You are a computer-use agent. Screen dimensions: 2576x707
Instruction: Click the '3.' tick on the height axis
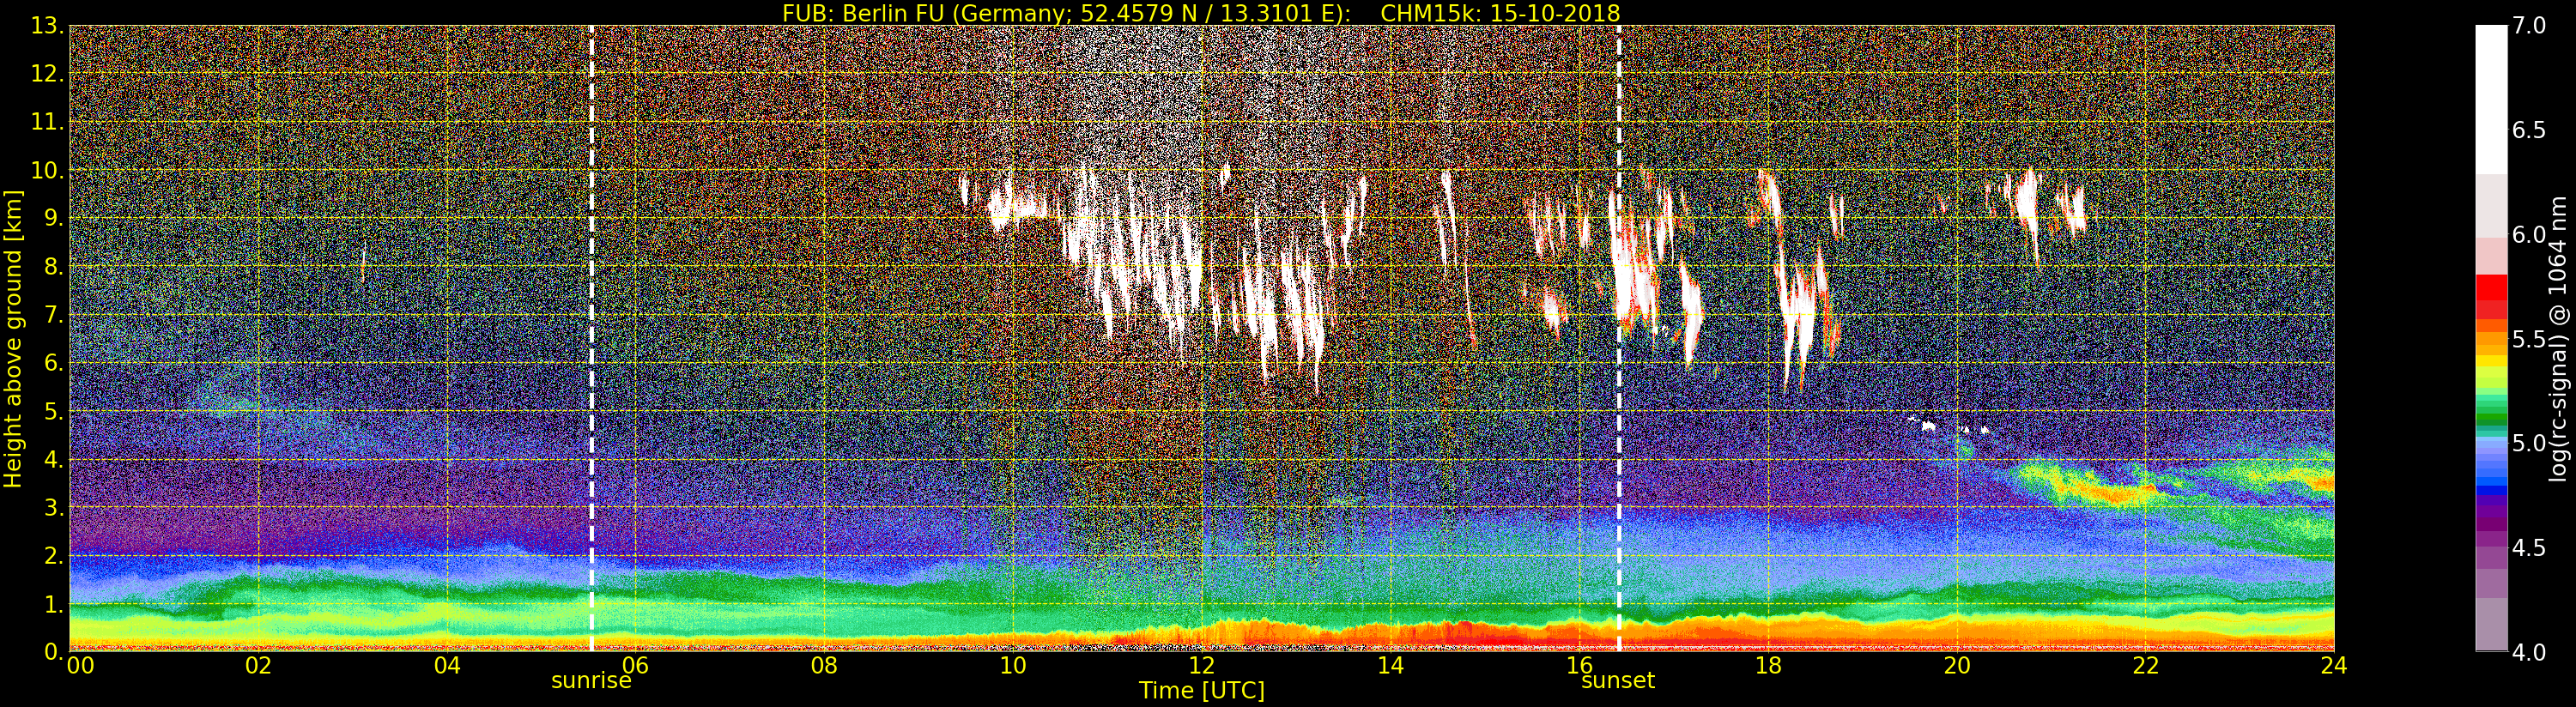tap(54, 507)
